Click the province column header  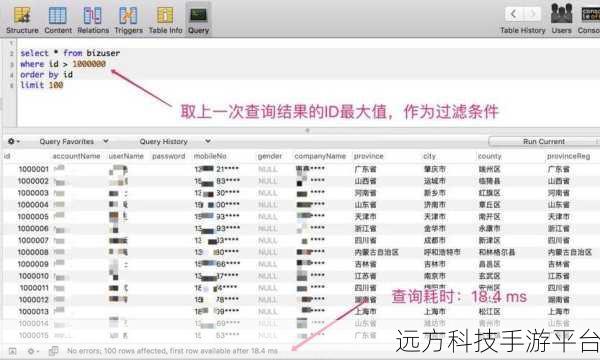[x=368, y=156]
